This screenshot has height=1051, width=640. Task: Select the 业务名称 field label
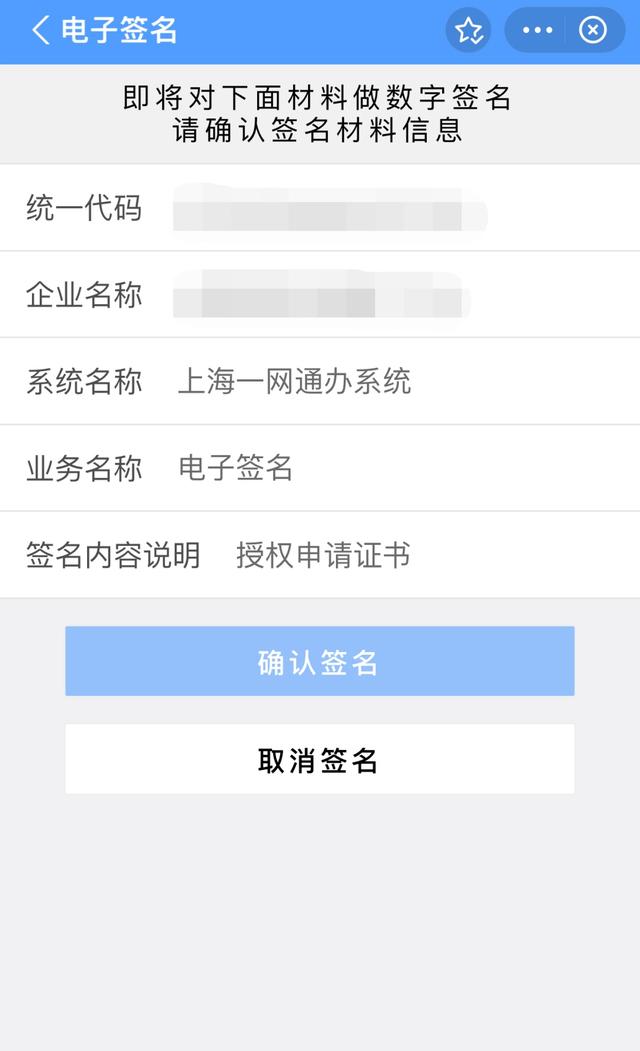(84, 468)
